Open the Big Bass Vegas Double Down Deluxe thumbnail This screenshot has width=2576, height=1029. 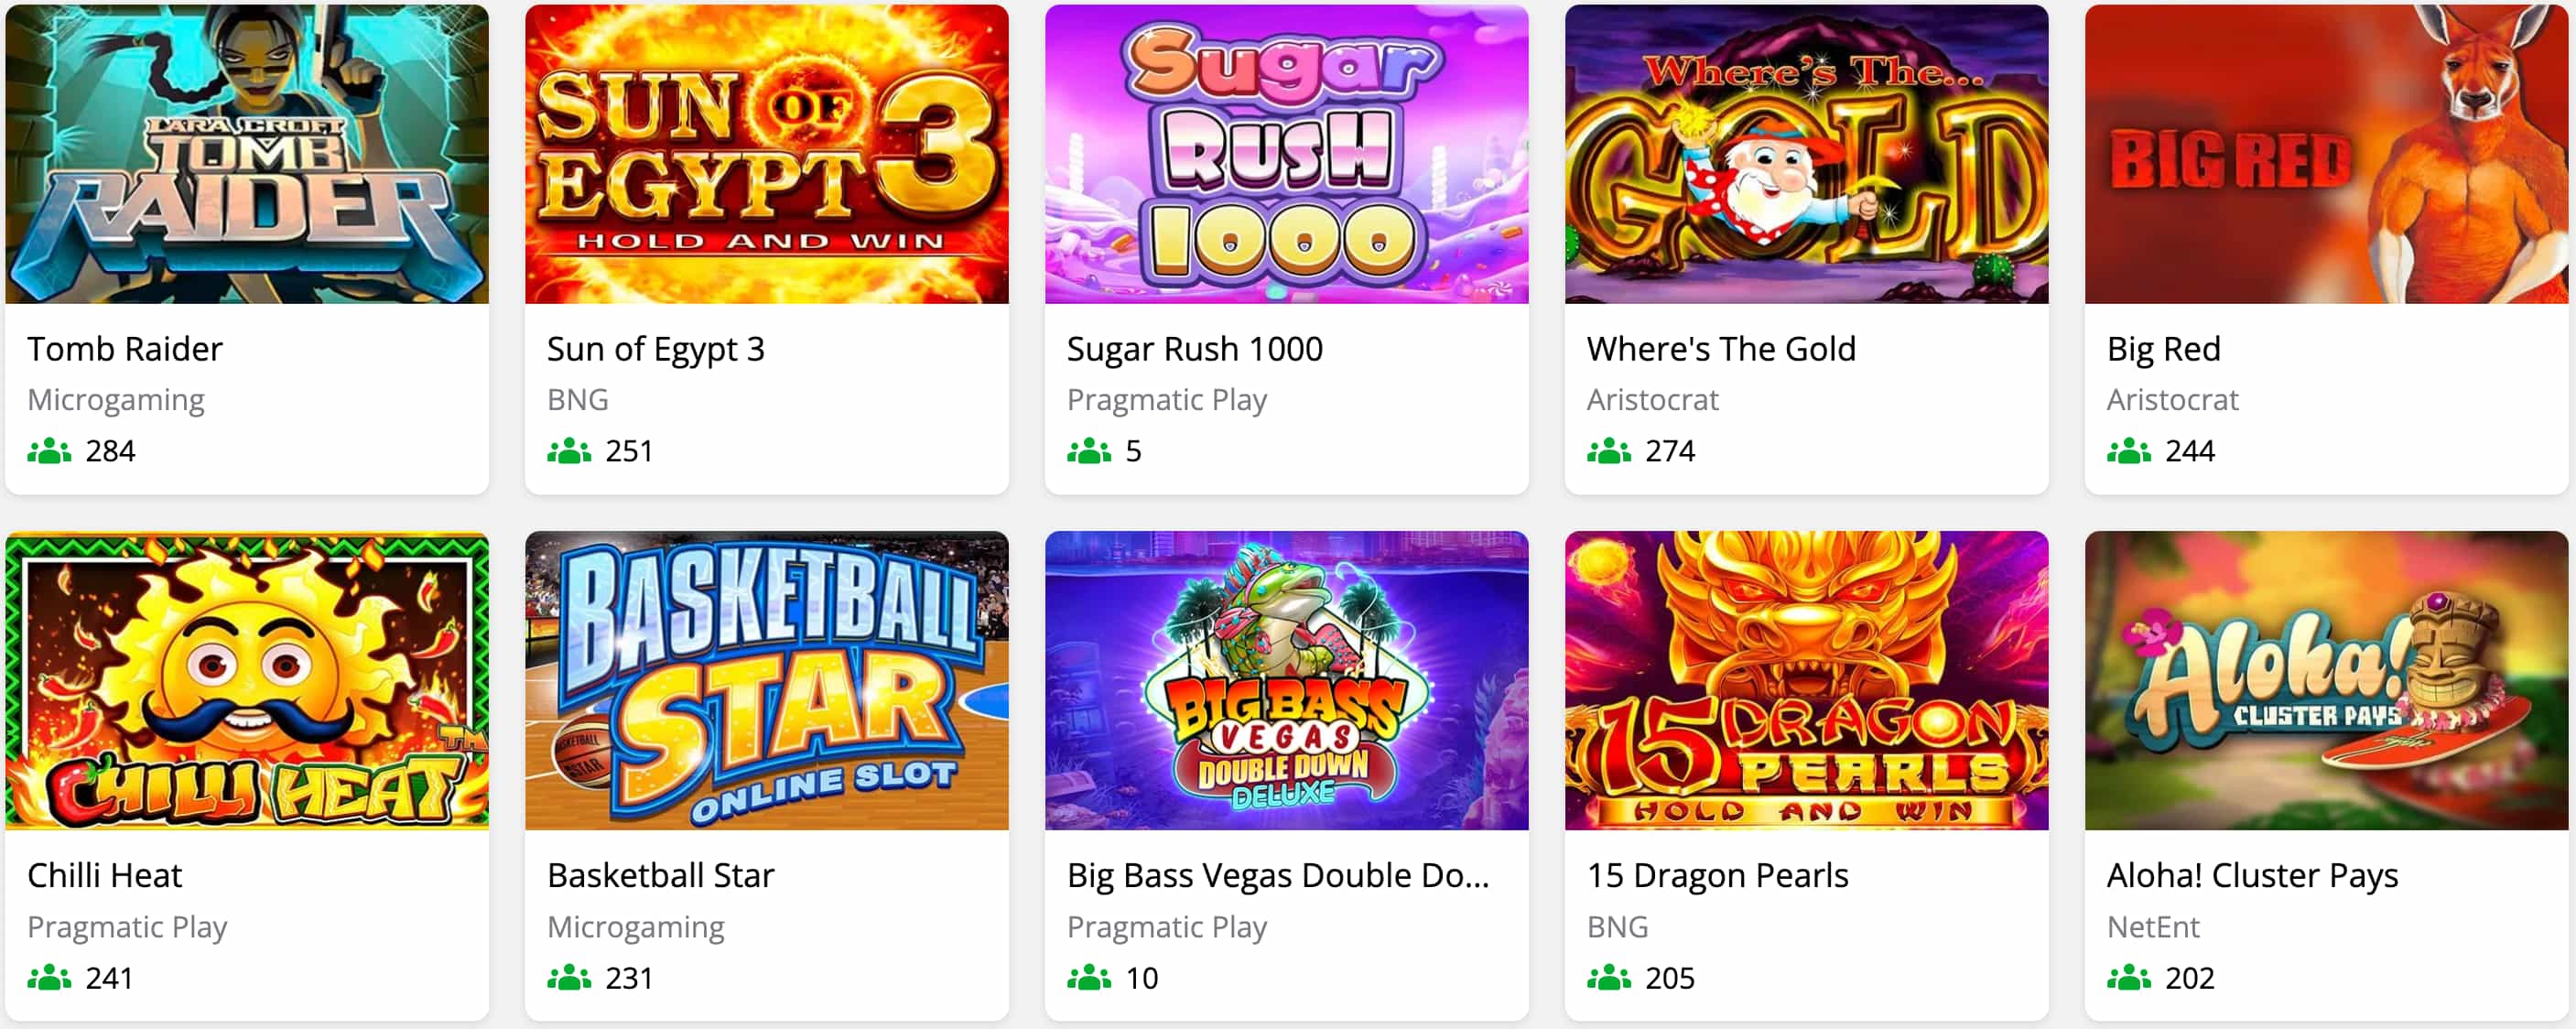pyautogui.click(x=1286, y=682)
